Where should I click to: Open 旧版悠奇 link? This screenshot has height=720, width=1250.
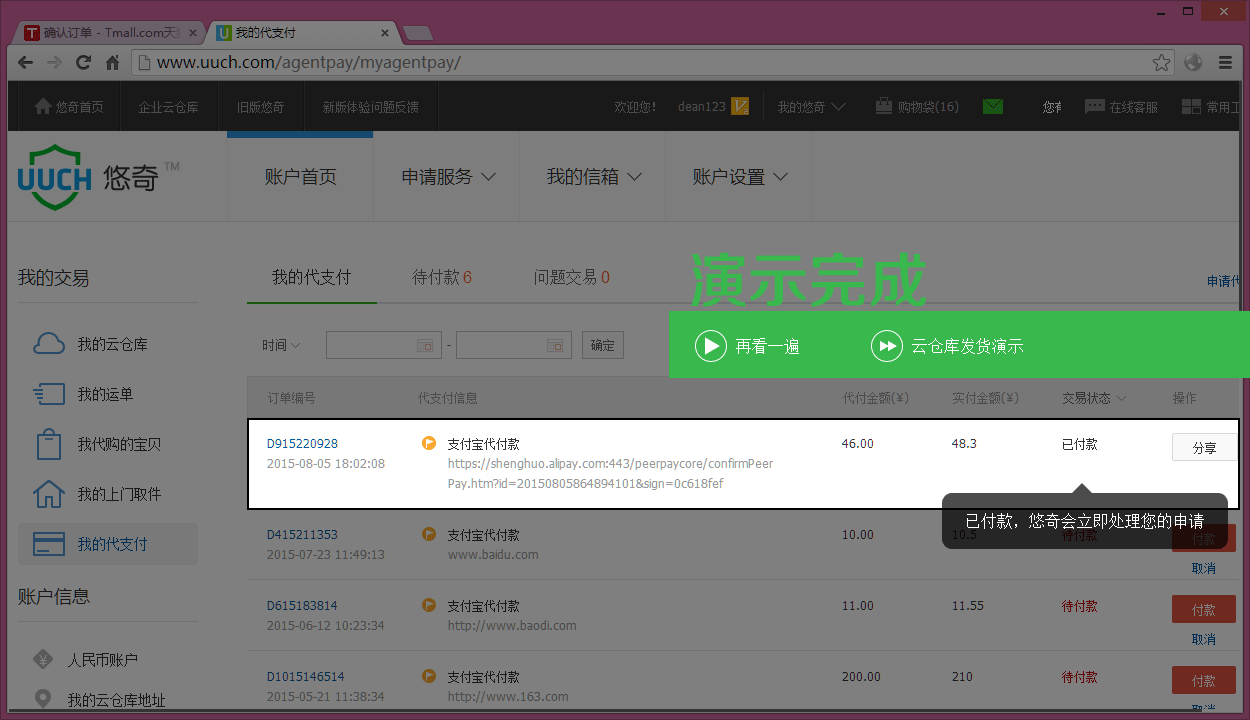(260, 107)
